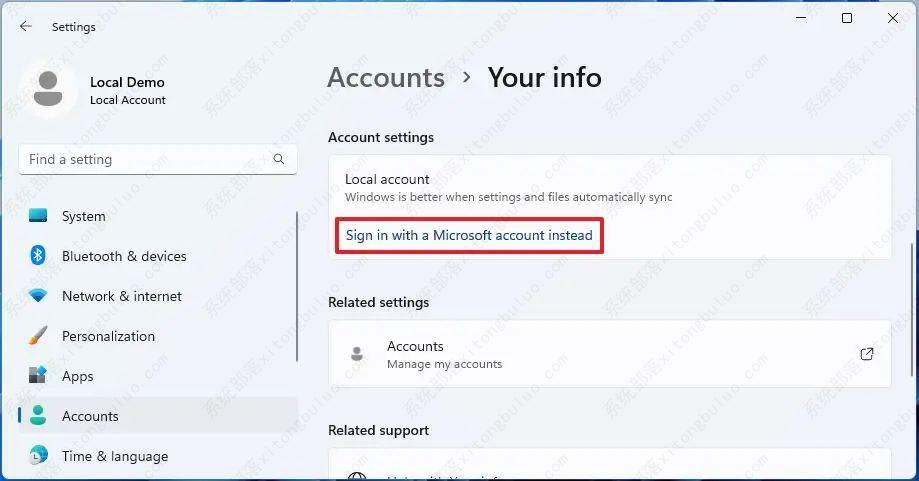Click the System monitor icon
Viewport: 919px width, 481px height.
tap(39, 216)
